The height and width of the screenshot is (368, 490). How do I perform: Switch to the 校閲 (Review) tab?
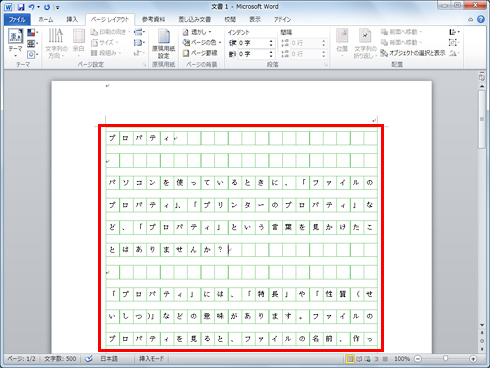(230, 20)
